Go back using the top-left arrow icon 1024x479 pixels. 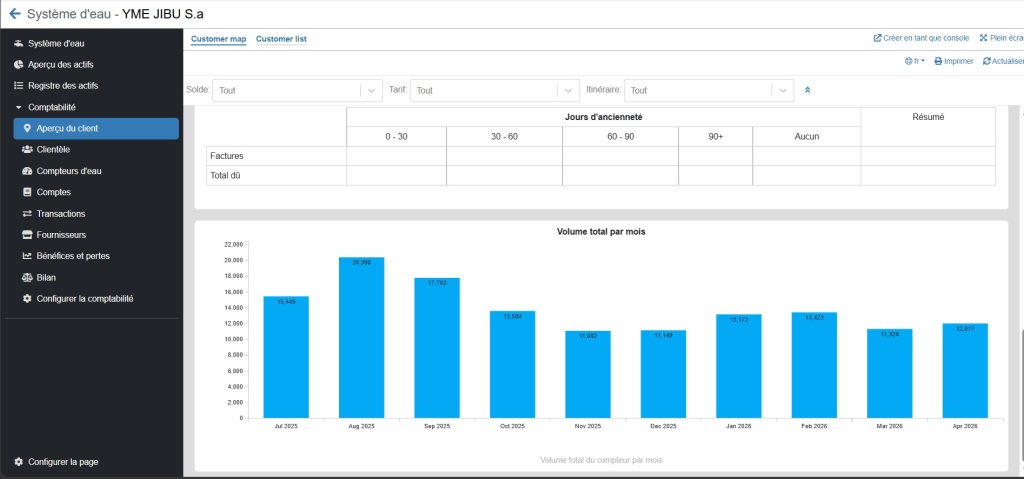pos(14,14)
